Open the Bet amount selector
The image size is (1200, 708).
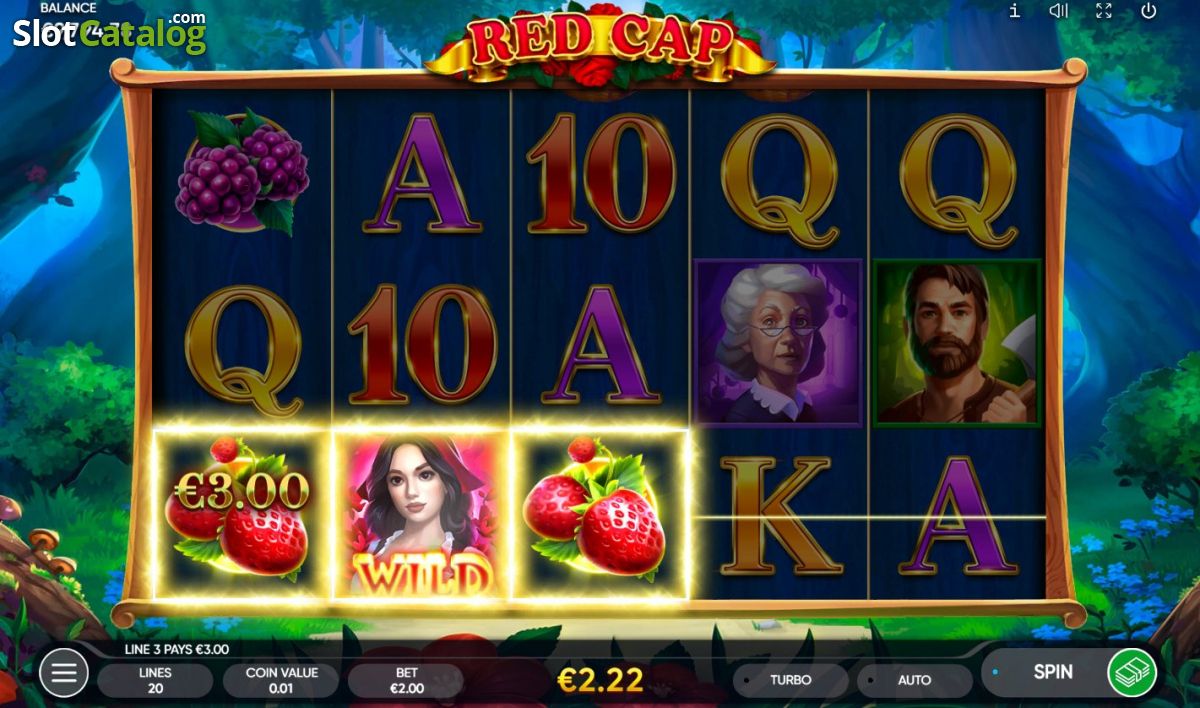tap(406, 680)
